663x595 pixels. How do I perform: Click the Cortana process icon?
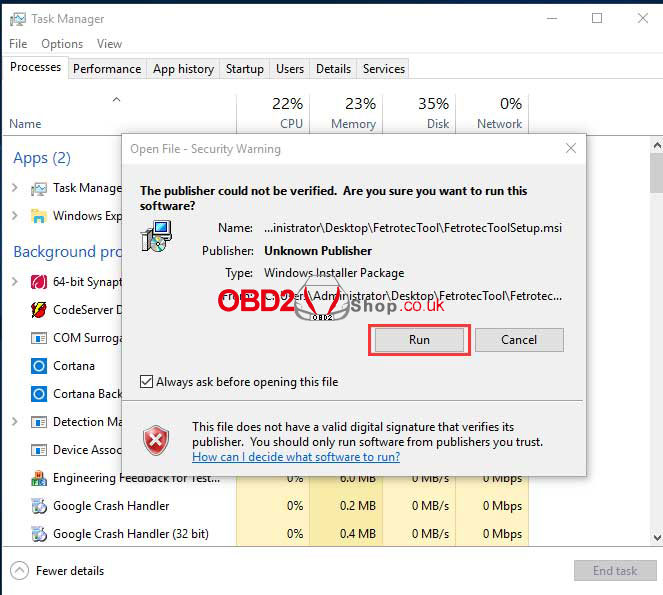tap(39, 366)
